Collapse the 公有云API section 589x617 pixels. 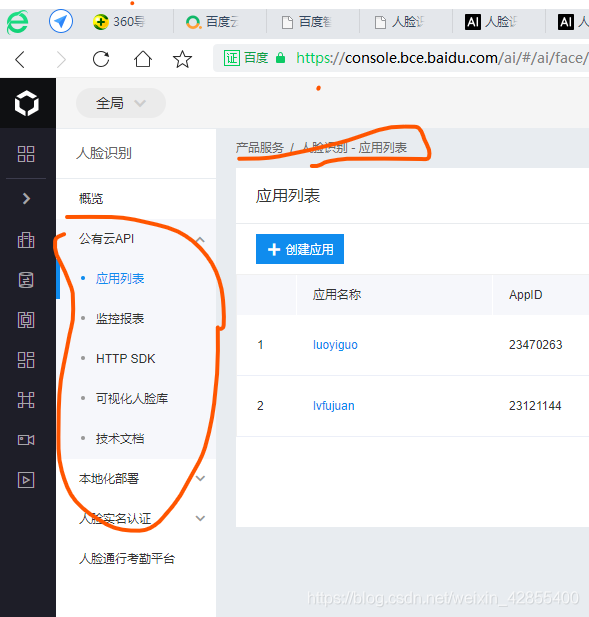coord(200,239)
